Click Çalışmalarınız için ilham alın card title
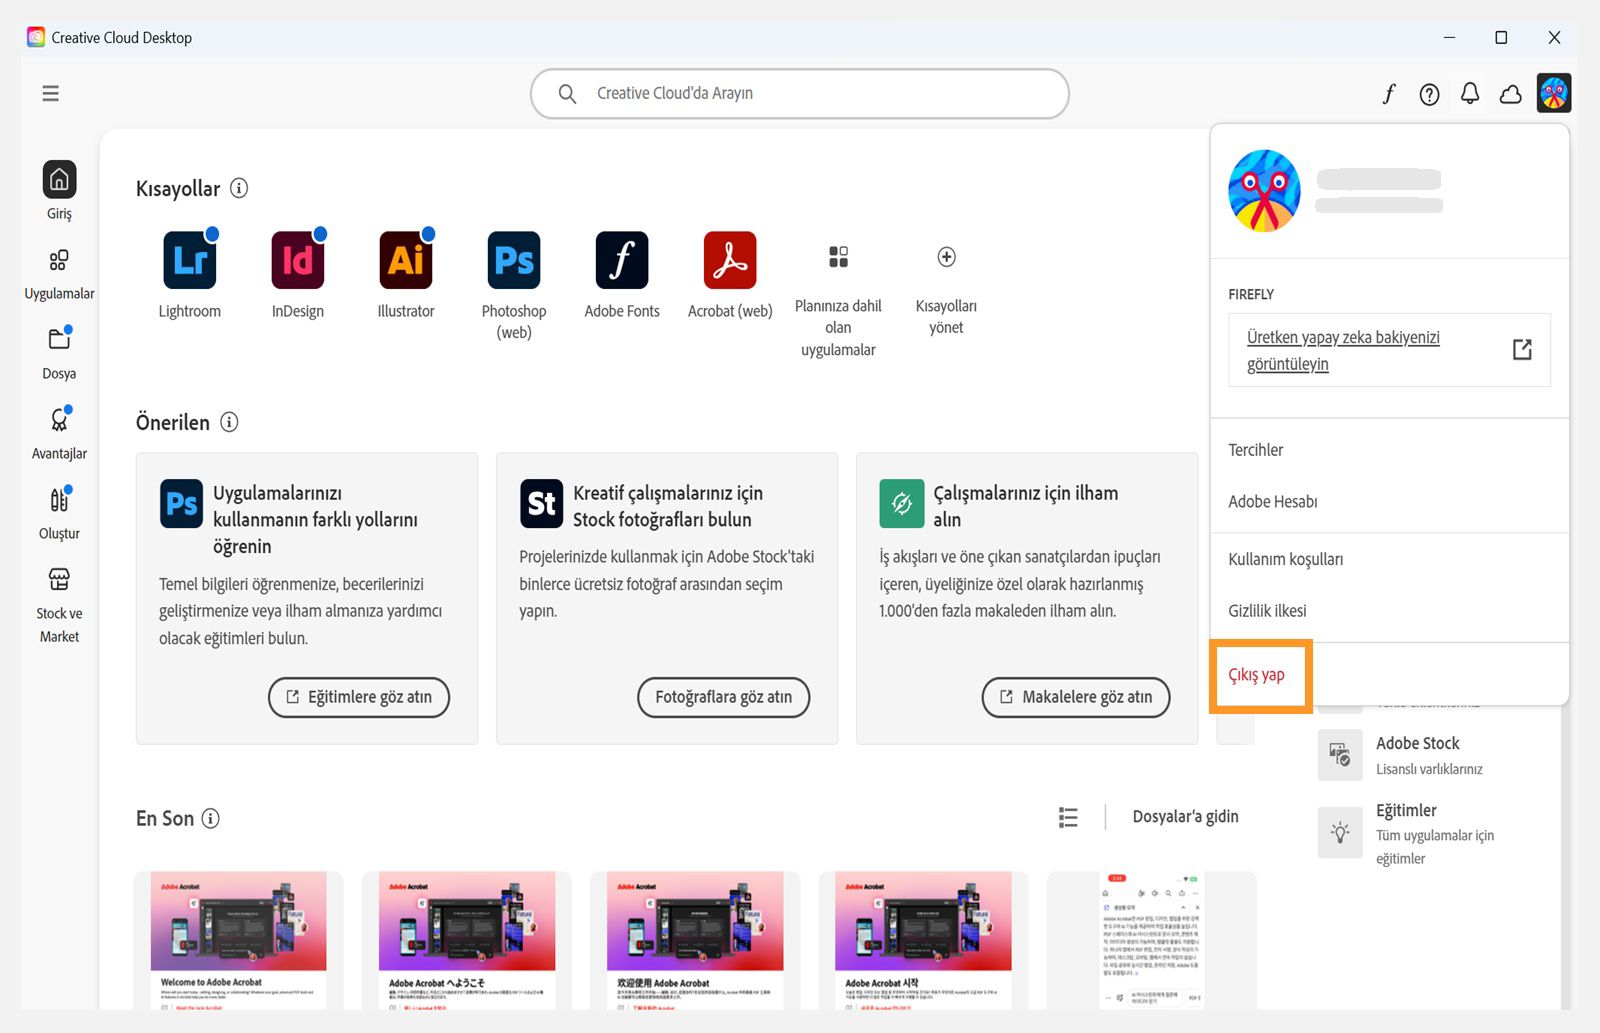This screenshot has width=1600, height=1033. [x=1026, y=506]
